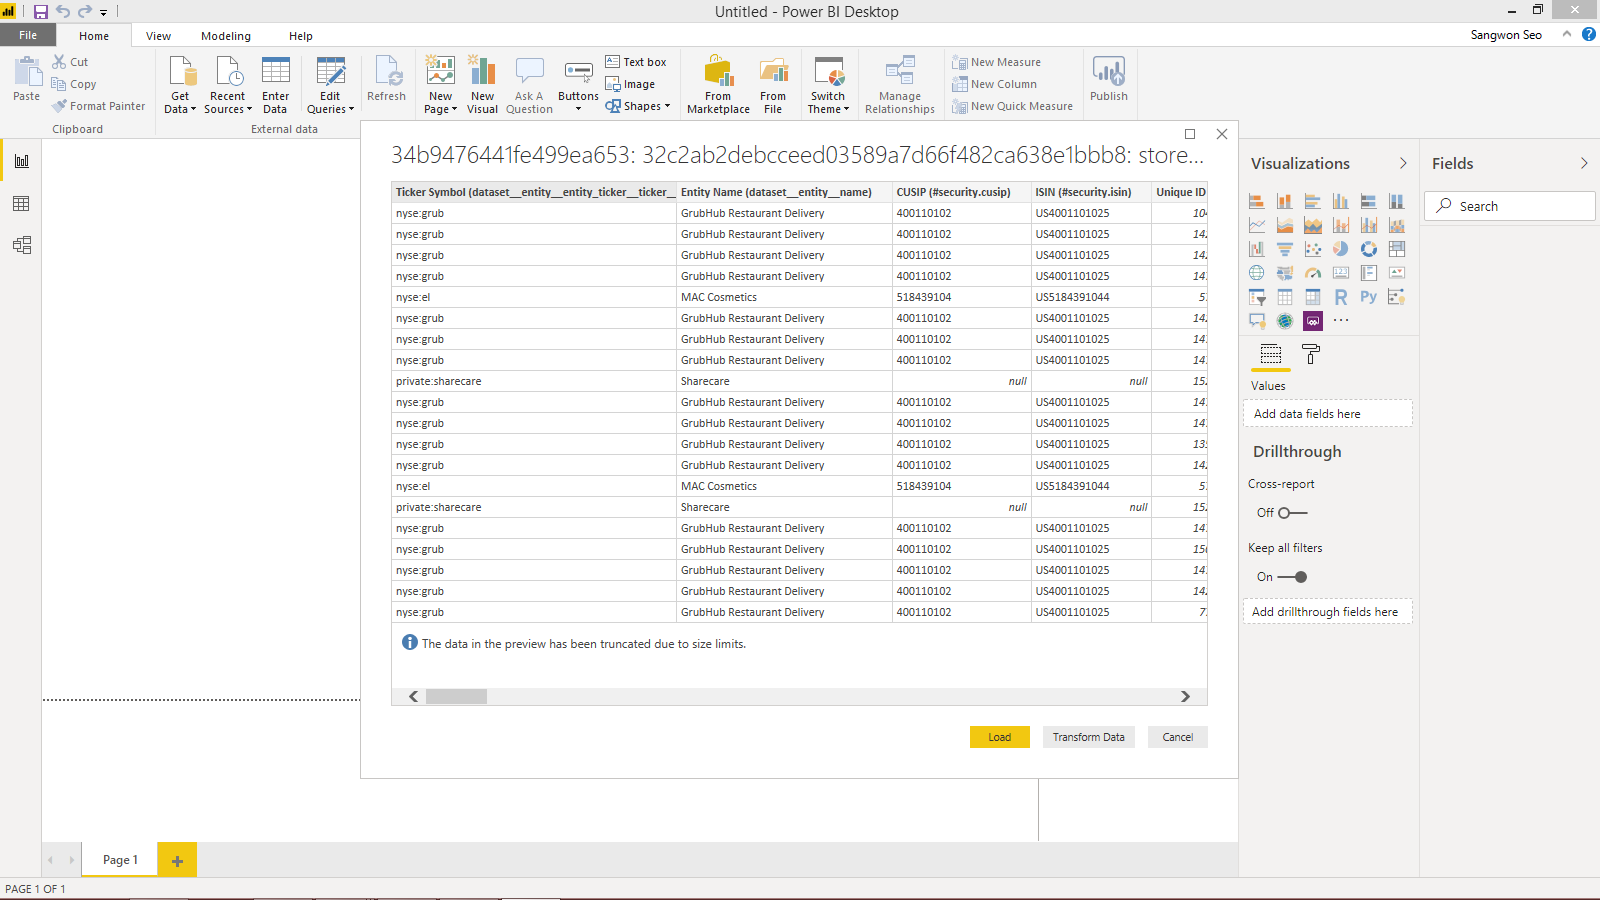This screenshot has height=900, width=1600.
Task: Switch to the Home ribbon tab
Action: 94,36
